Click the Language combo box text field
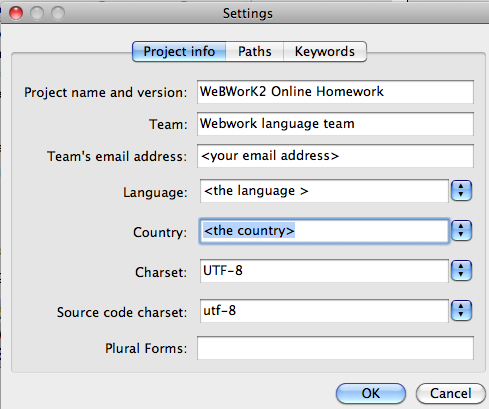 324,191
